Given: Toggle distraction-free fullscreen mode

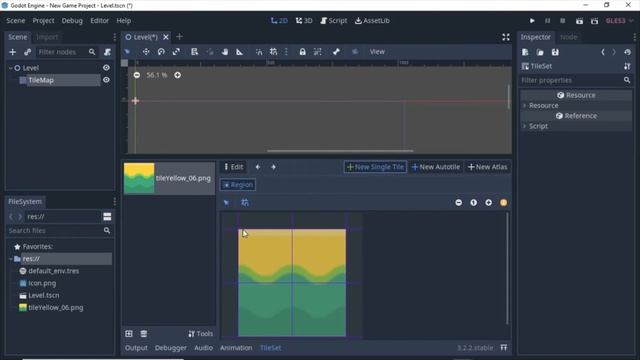Looking at the screenshot, I should [506, 37].
